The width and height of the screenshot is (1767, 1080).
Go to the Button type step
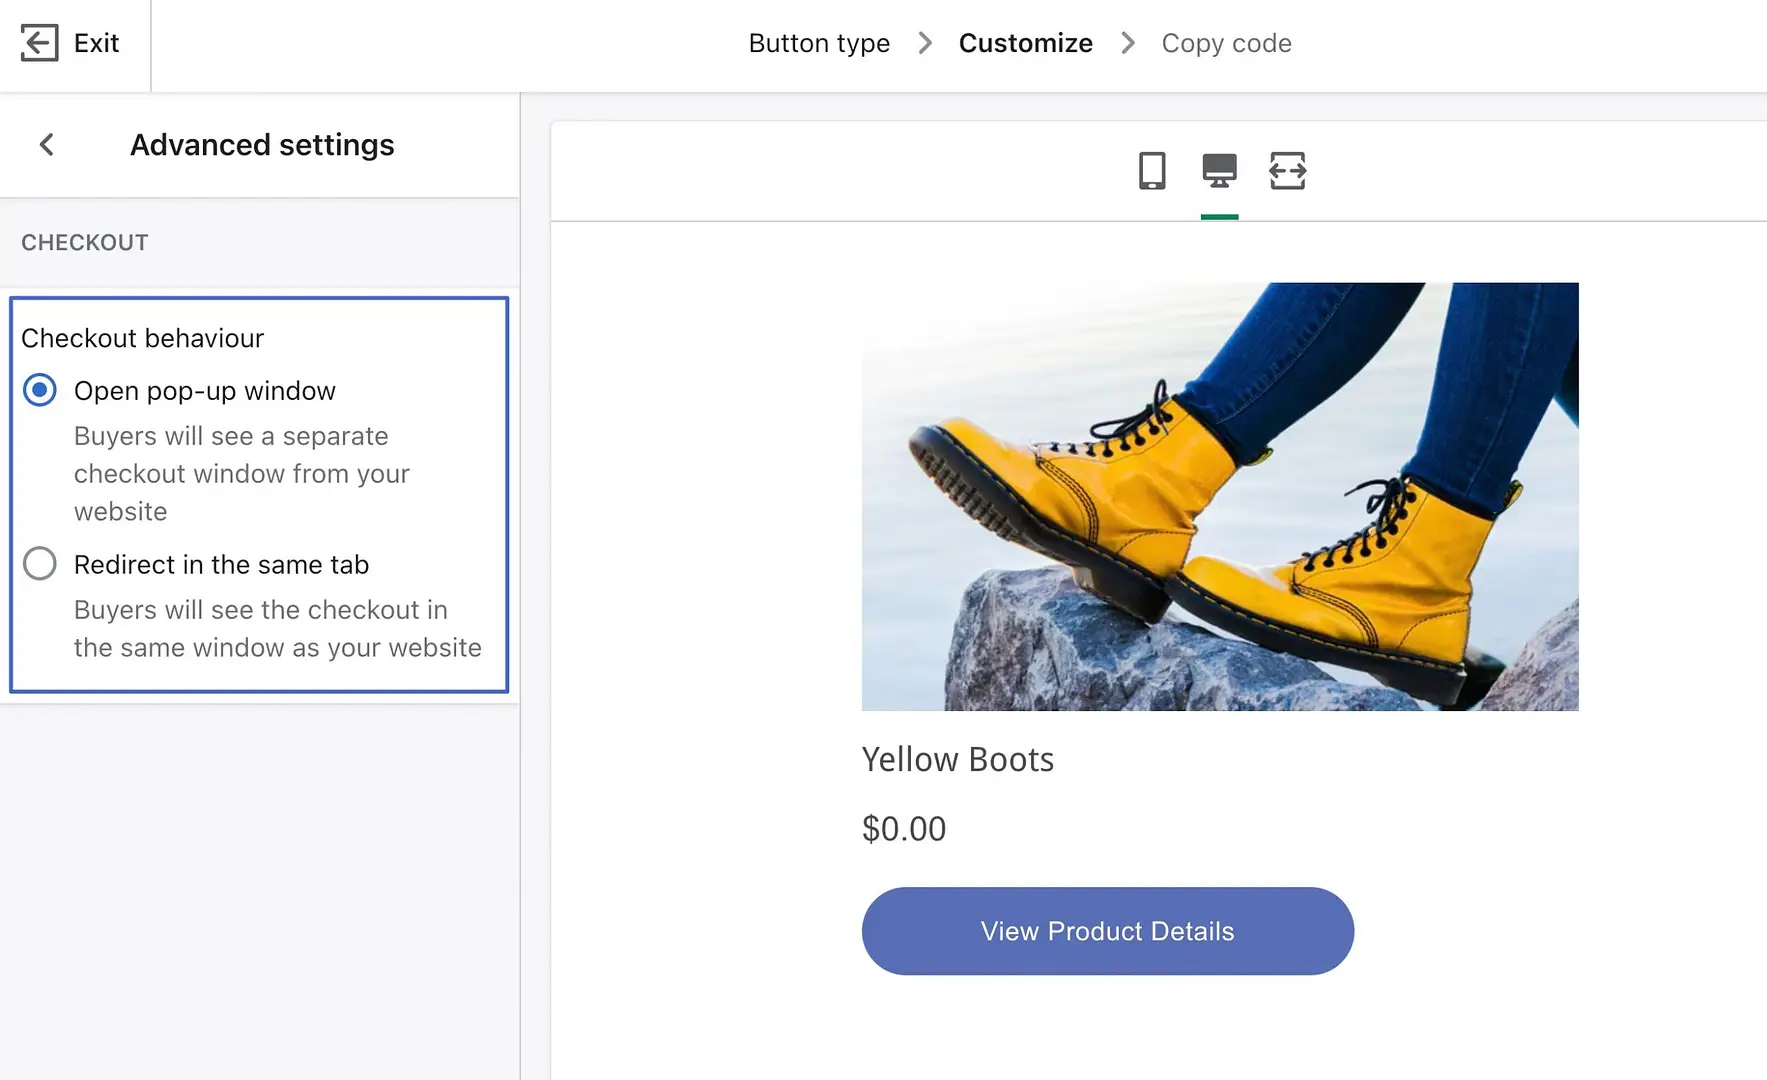point(819,43)
